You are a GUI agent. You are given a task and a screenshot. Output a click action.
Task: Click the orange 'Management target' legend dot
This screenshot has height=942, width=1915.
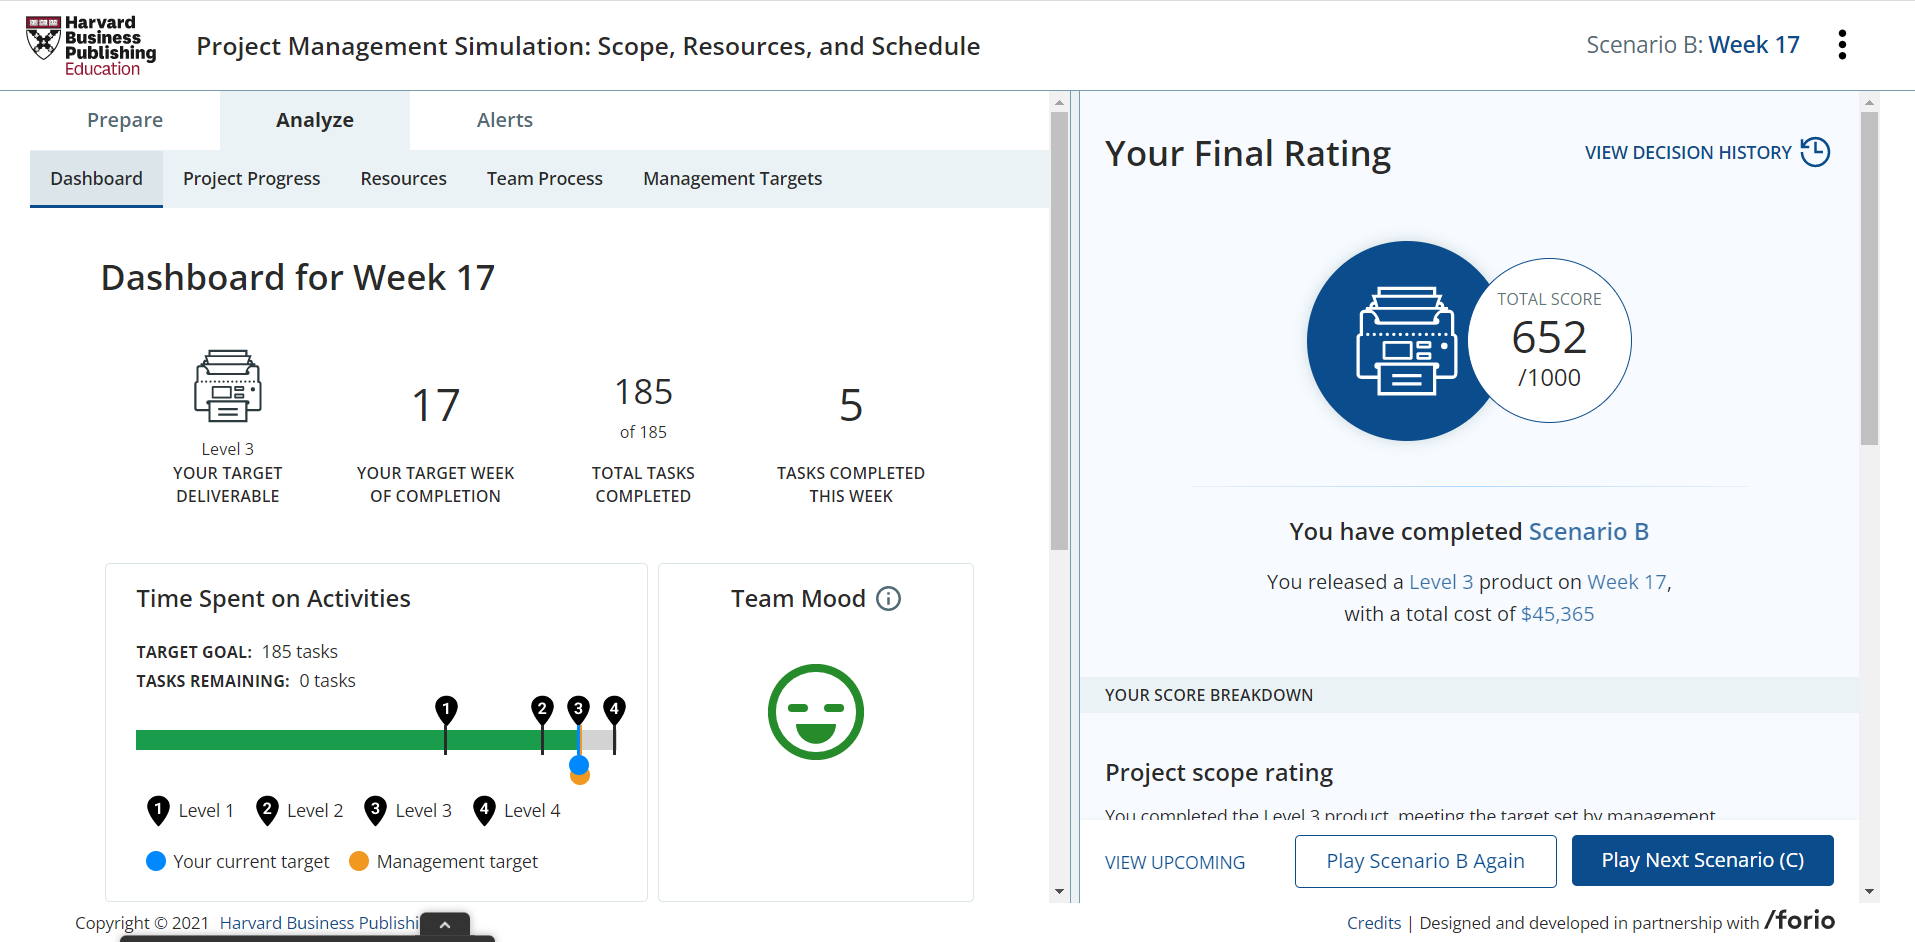coord(359,861)
